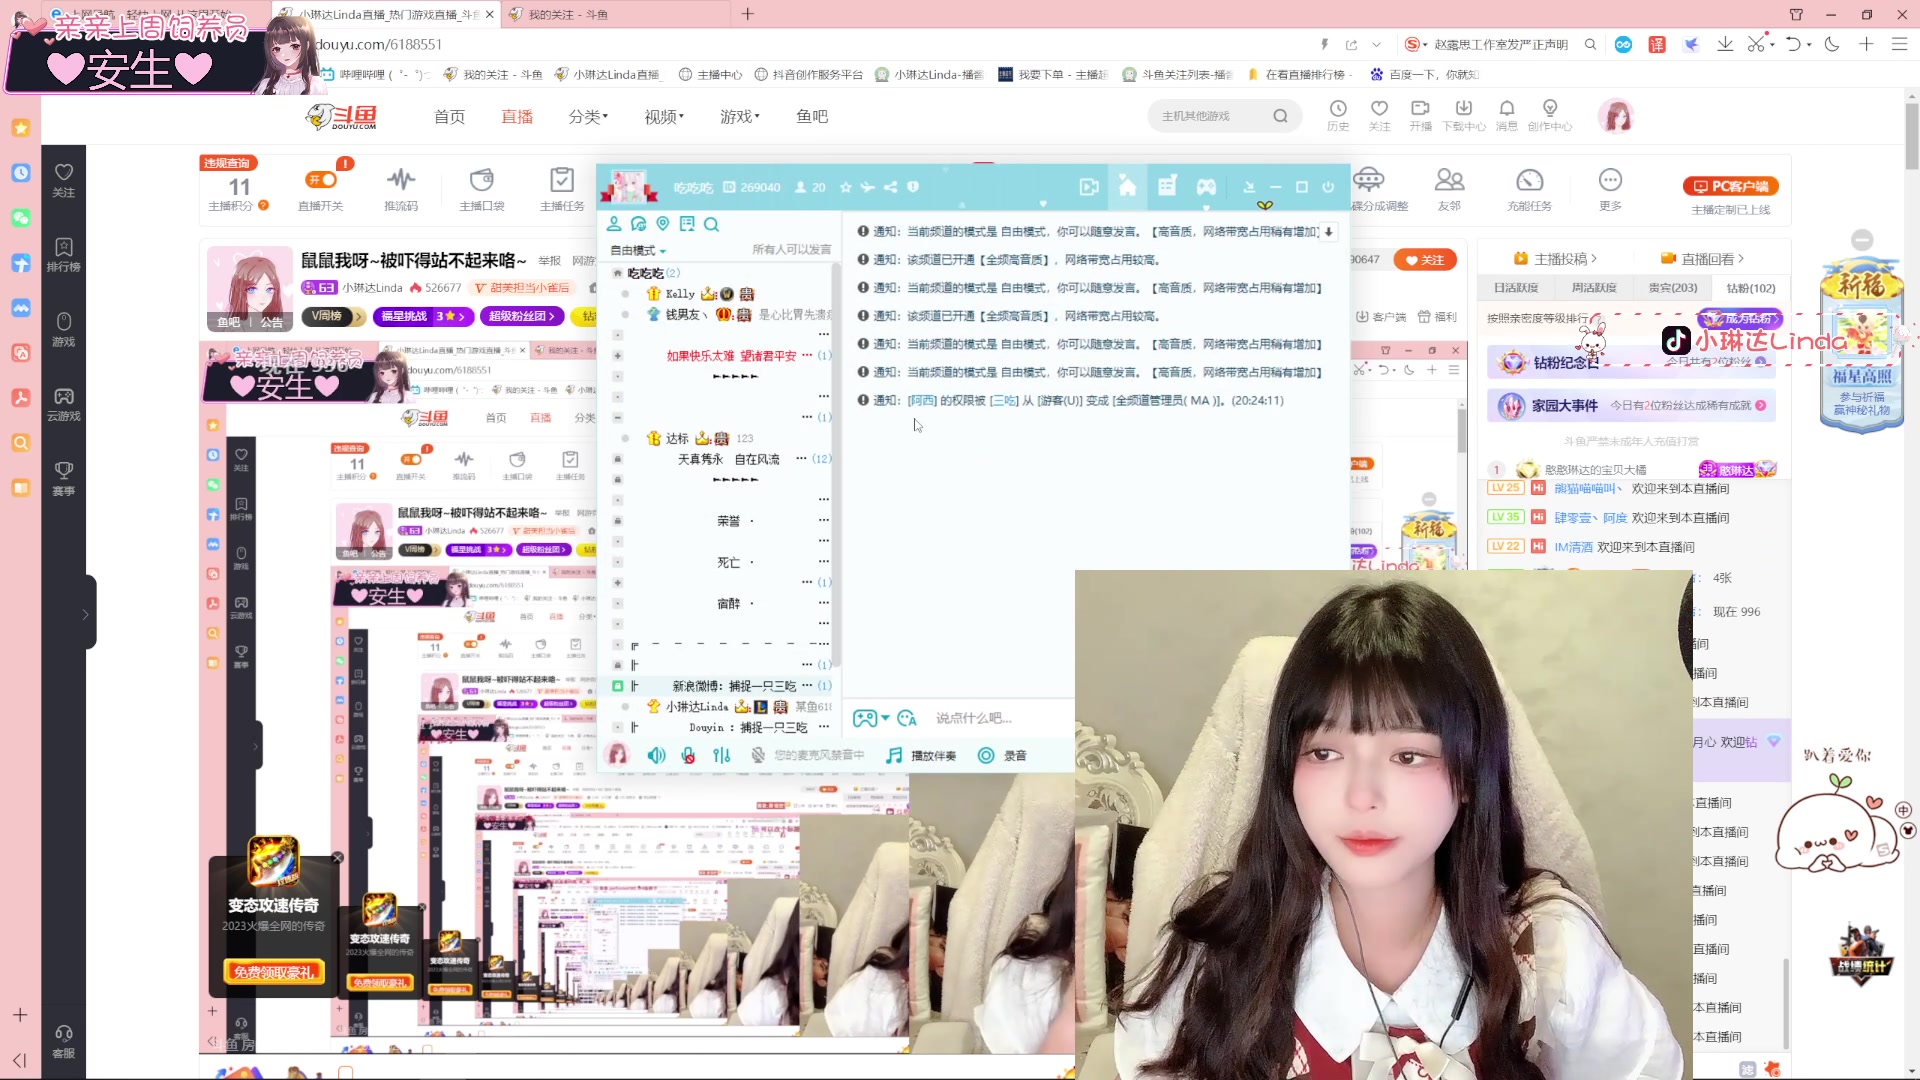
Task: Open 排行榜 in left dark sidebar
Action: (64, 255)
